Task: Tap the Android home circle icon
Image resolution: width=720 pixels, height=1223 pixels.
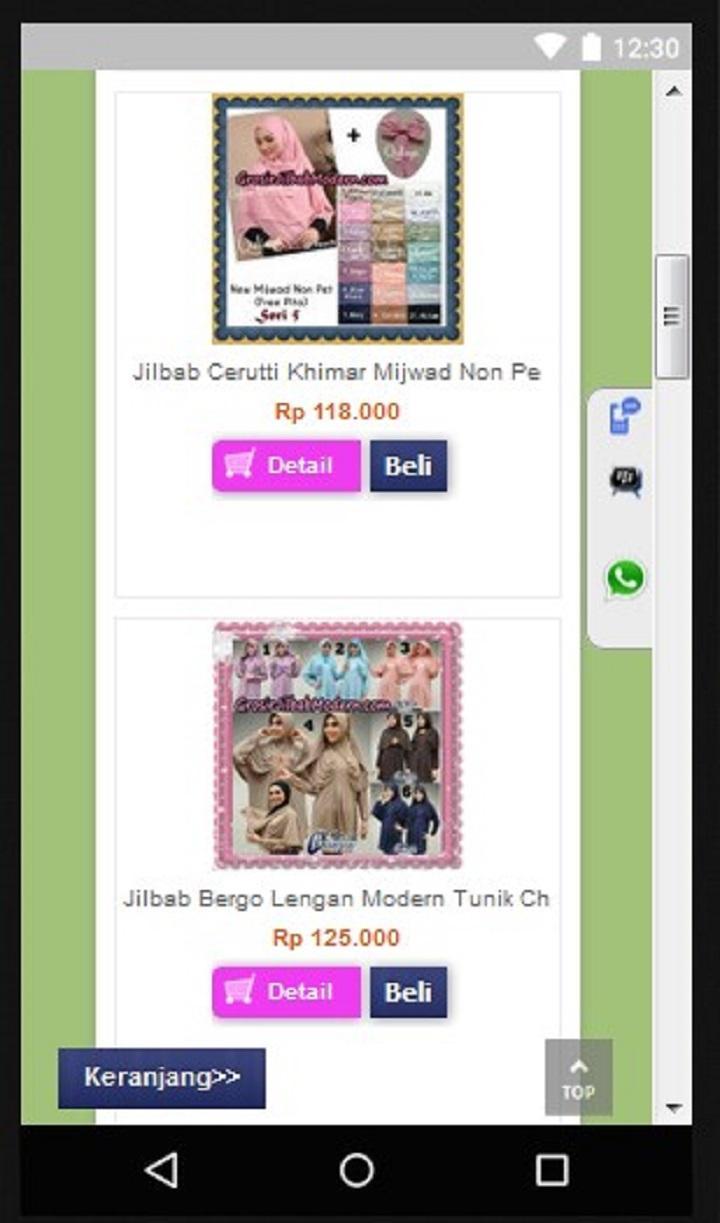Action: point(357,1170)
